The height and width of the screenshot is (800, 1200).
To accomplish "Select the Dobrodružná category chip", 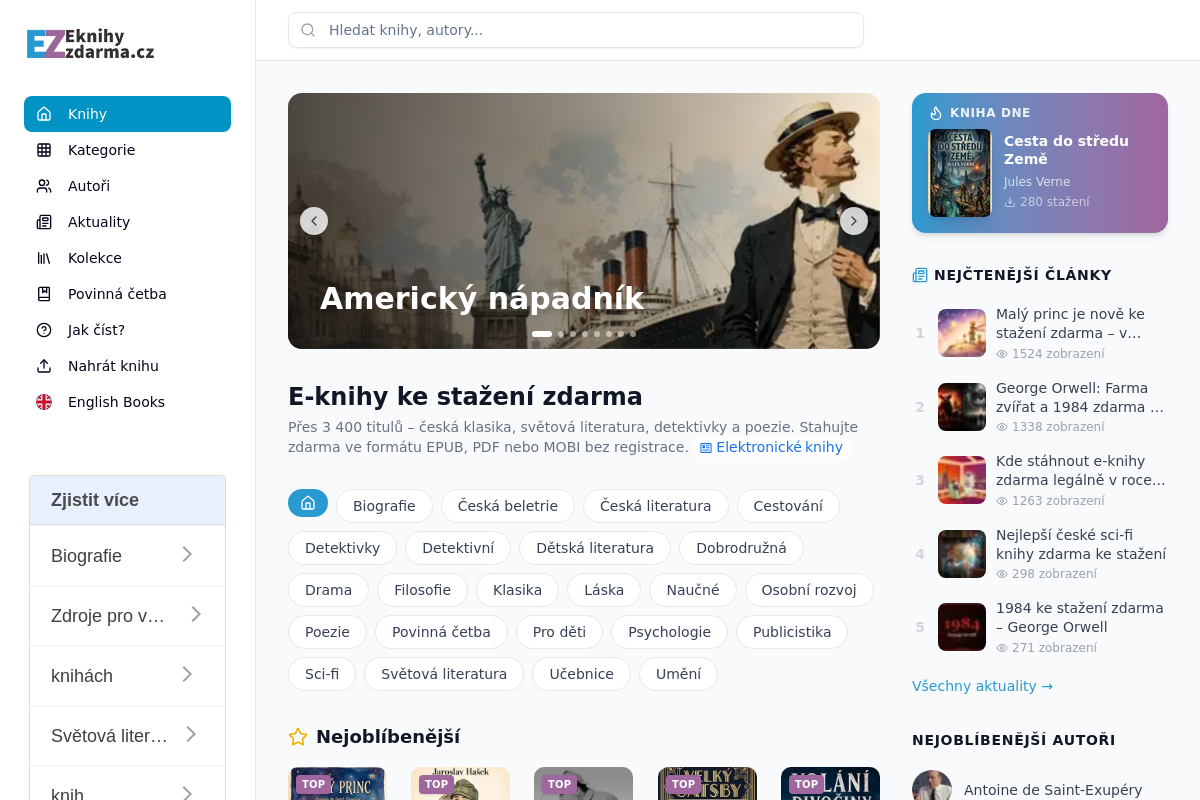I will pos(741,548).
